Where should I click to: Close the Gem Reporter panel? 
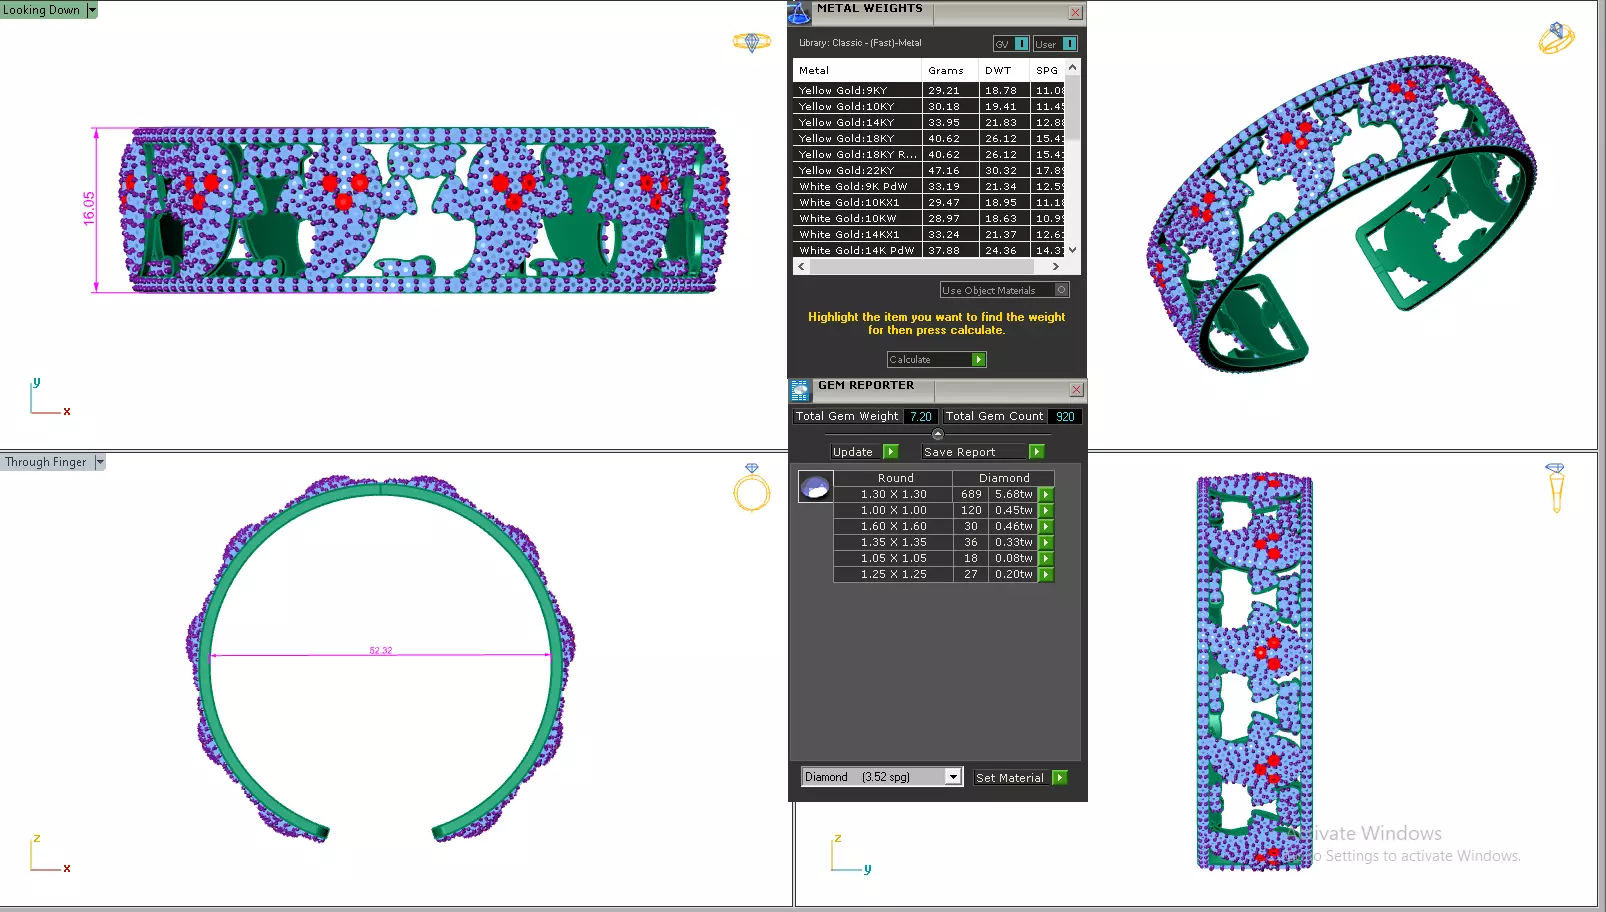coord(1076,390)
